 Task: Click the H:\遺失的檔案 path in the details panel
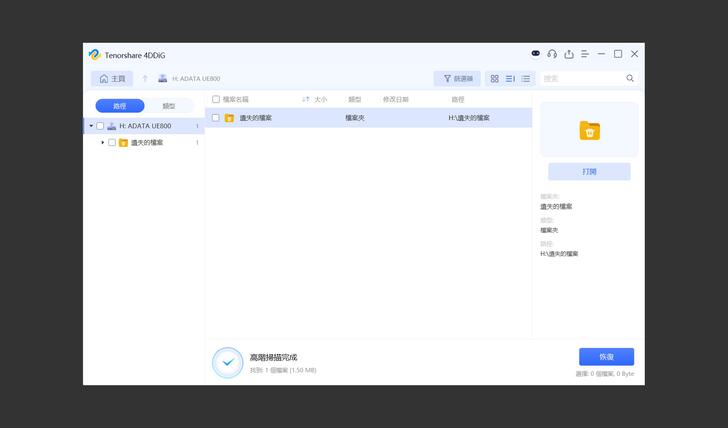pyautogui.click(x=559, y=253)
